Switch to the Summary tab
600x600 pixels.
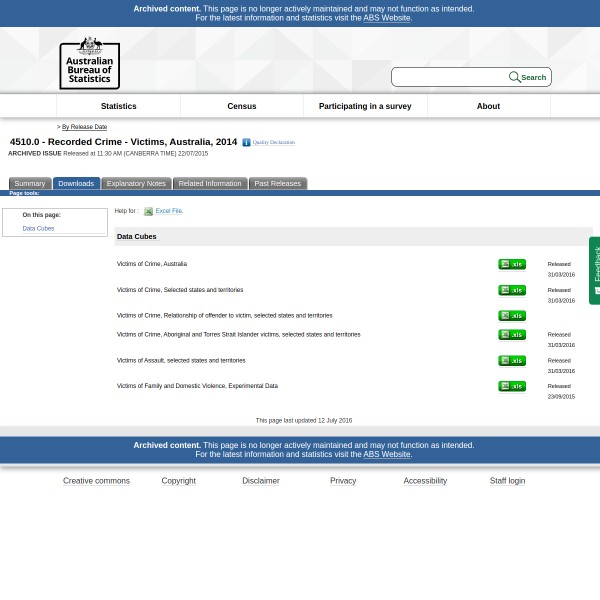(x=29, y=184)
